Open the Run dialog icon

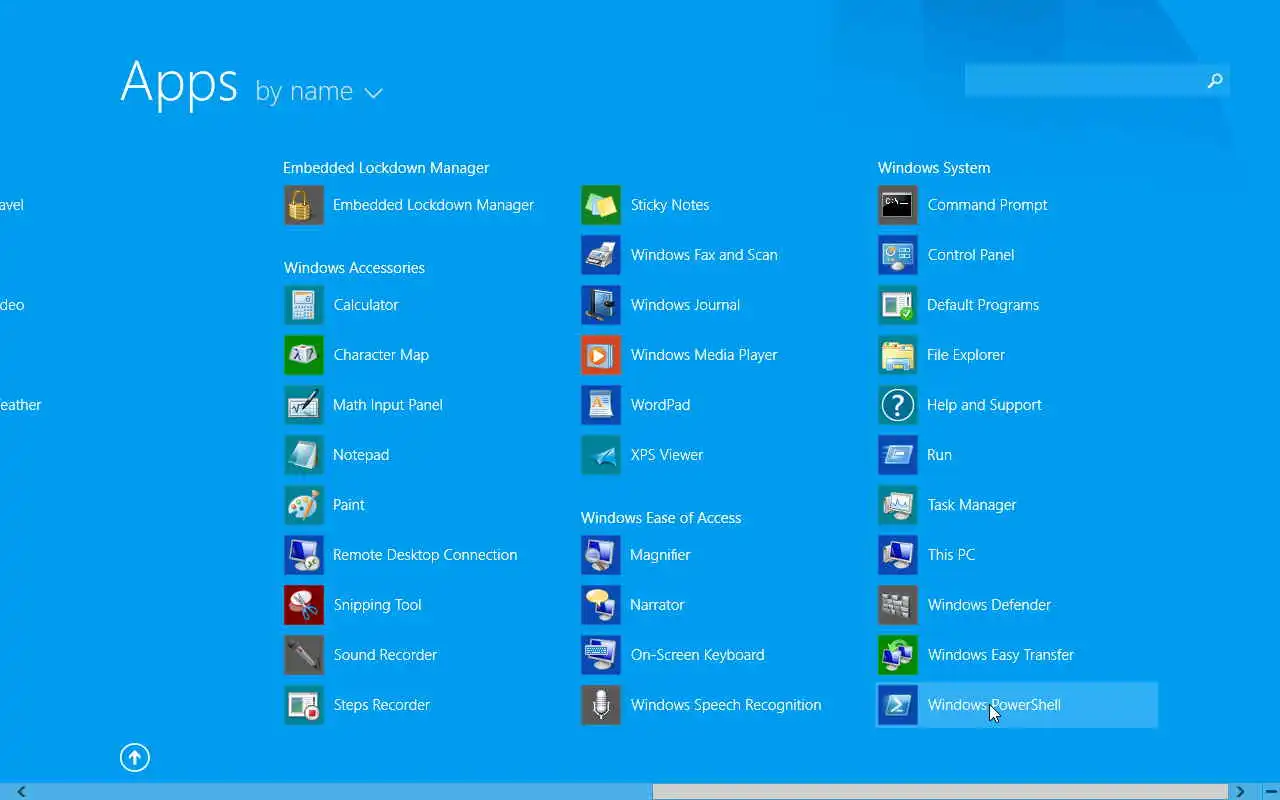(x=898, y=455)
